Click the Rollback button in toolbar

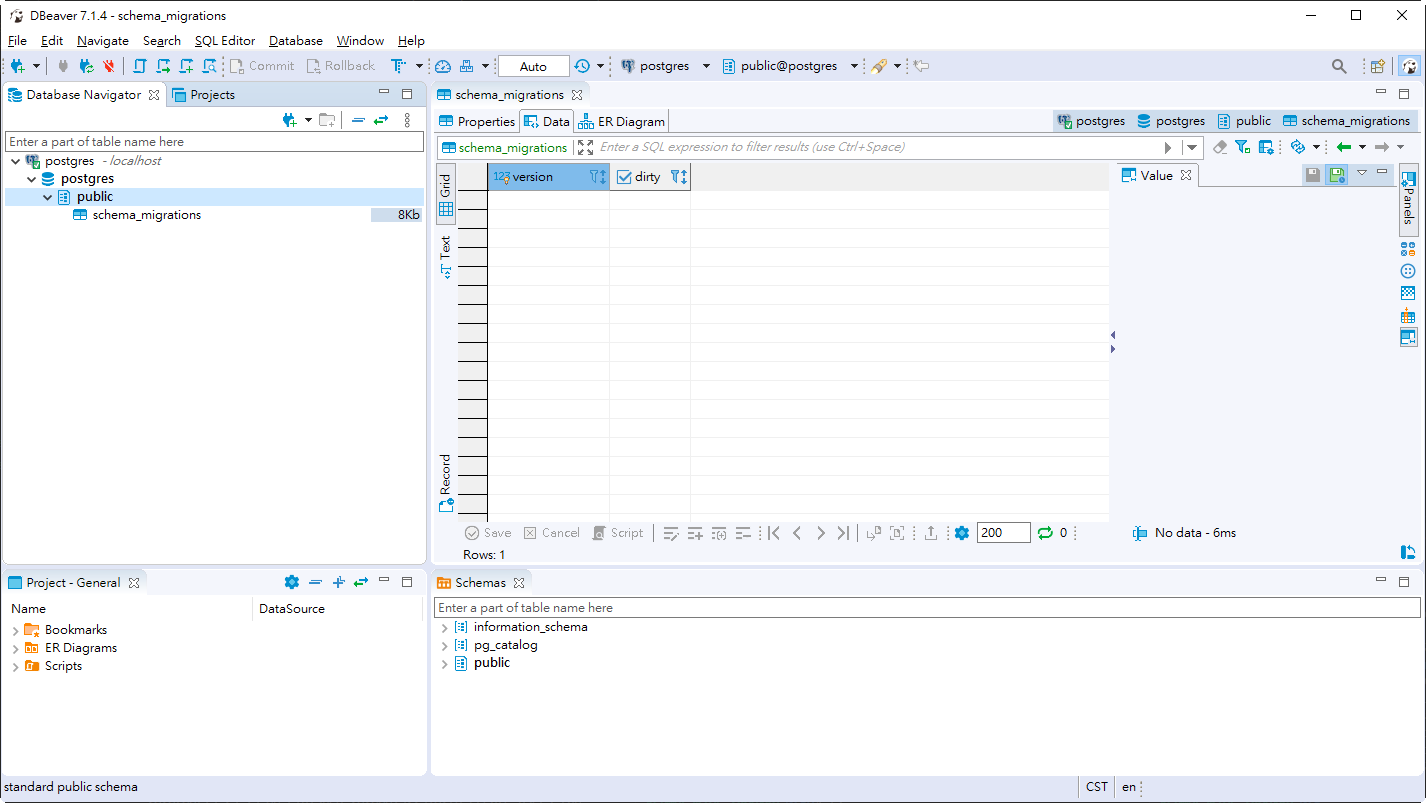tap(341, 66)
